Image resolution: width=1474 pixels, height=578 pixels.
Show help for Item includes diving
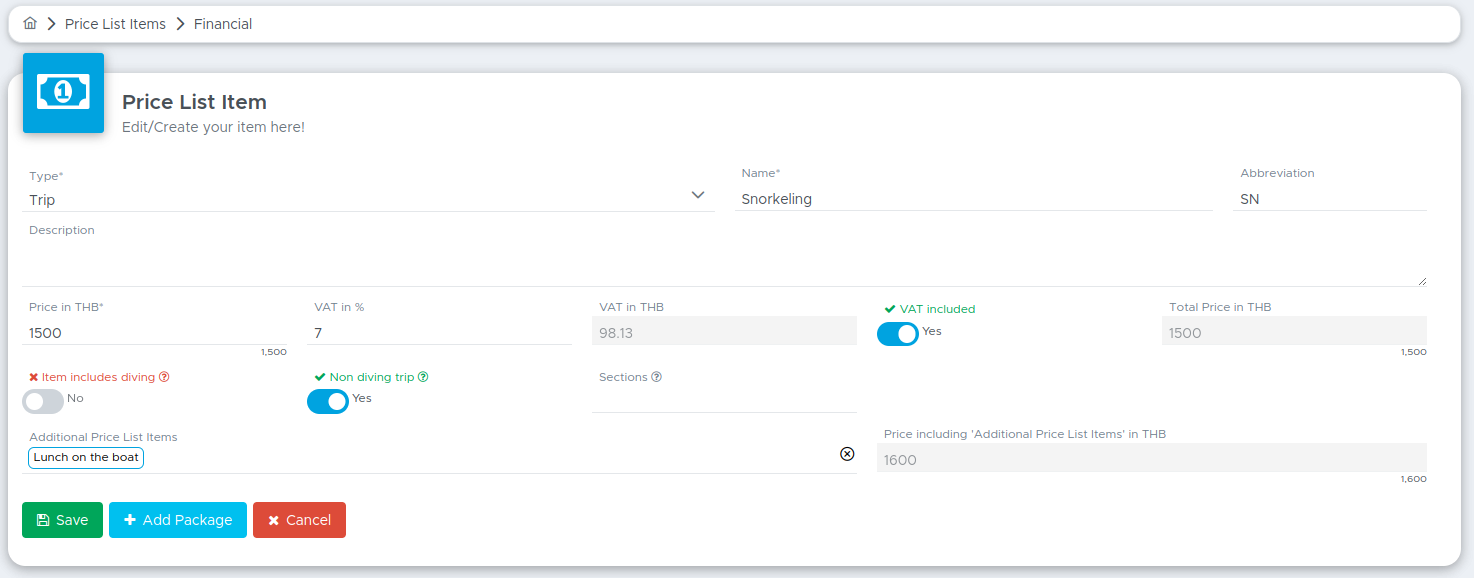coord(164,377)
